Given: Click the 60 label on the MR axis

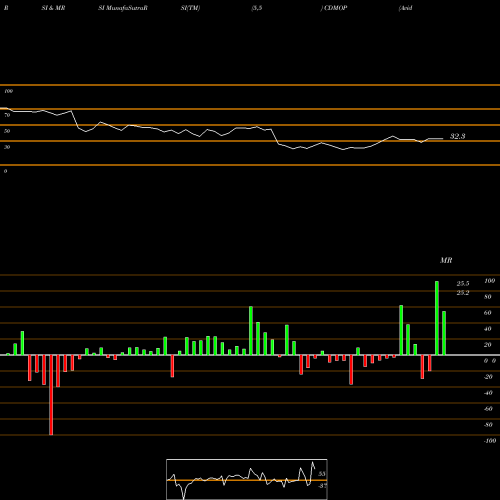Looking at the screenshot, I should point(488,313).
